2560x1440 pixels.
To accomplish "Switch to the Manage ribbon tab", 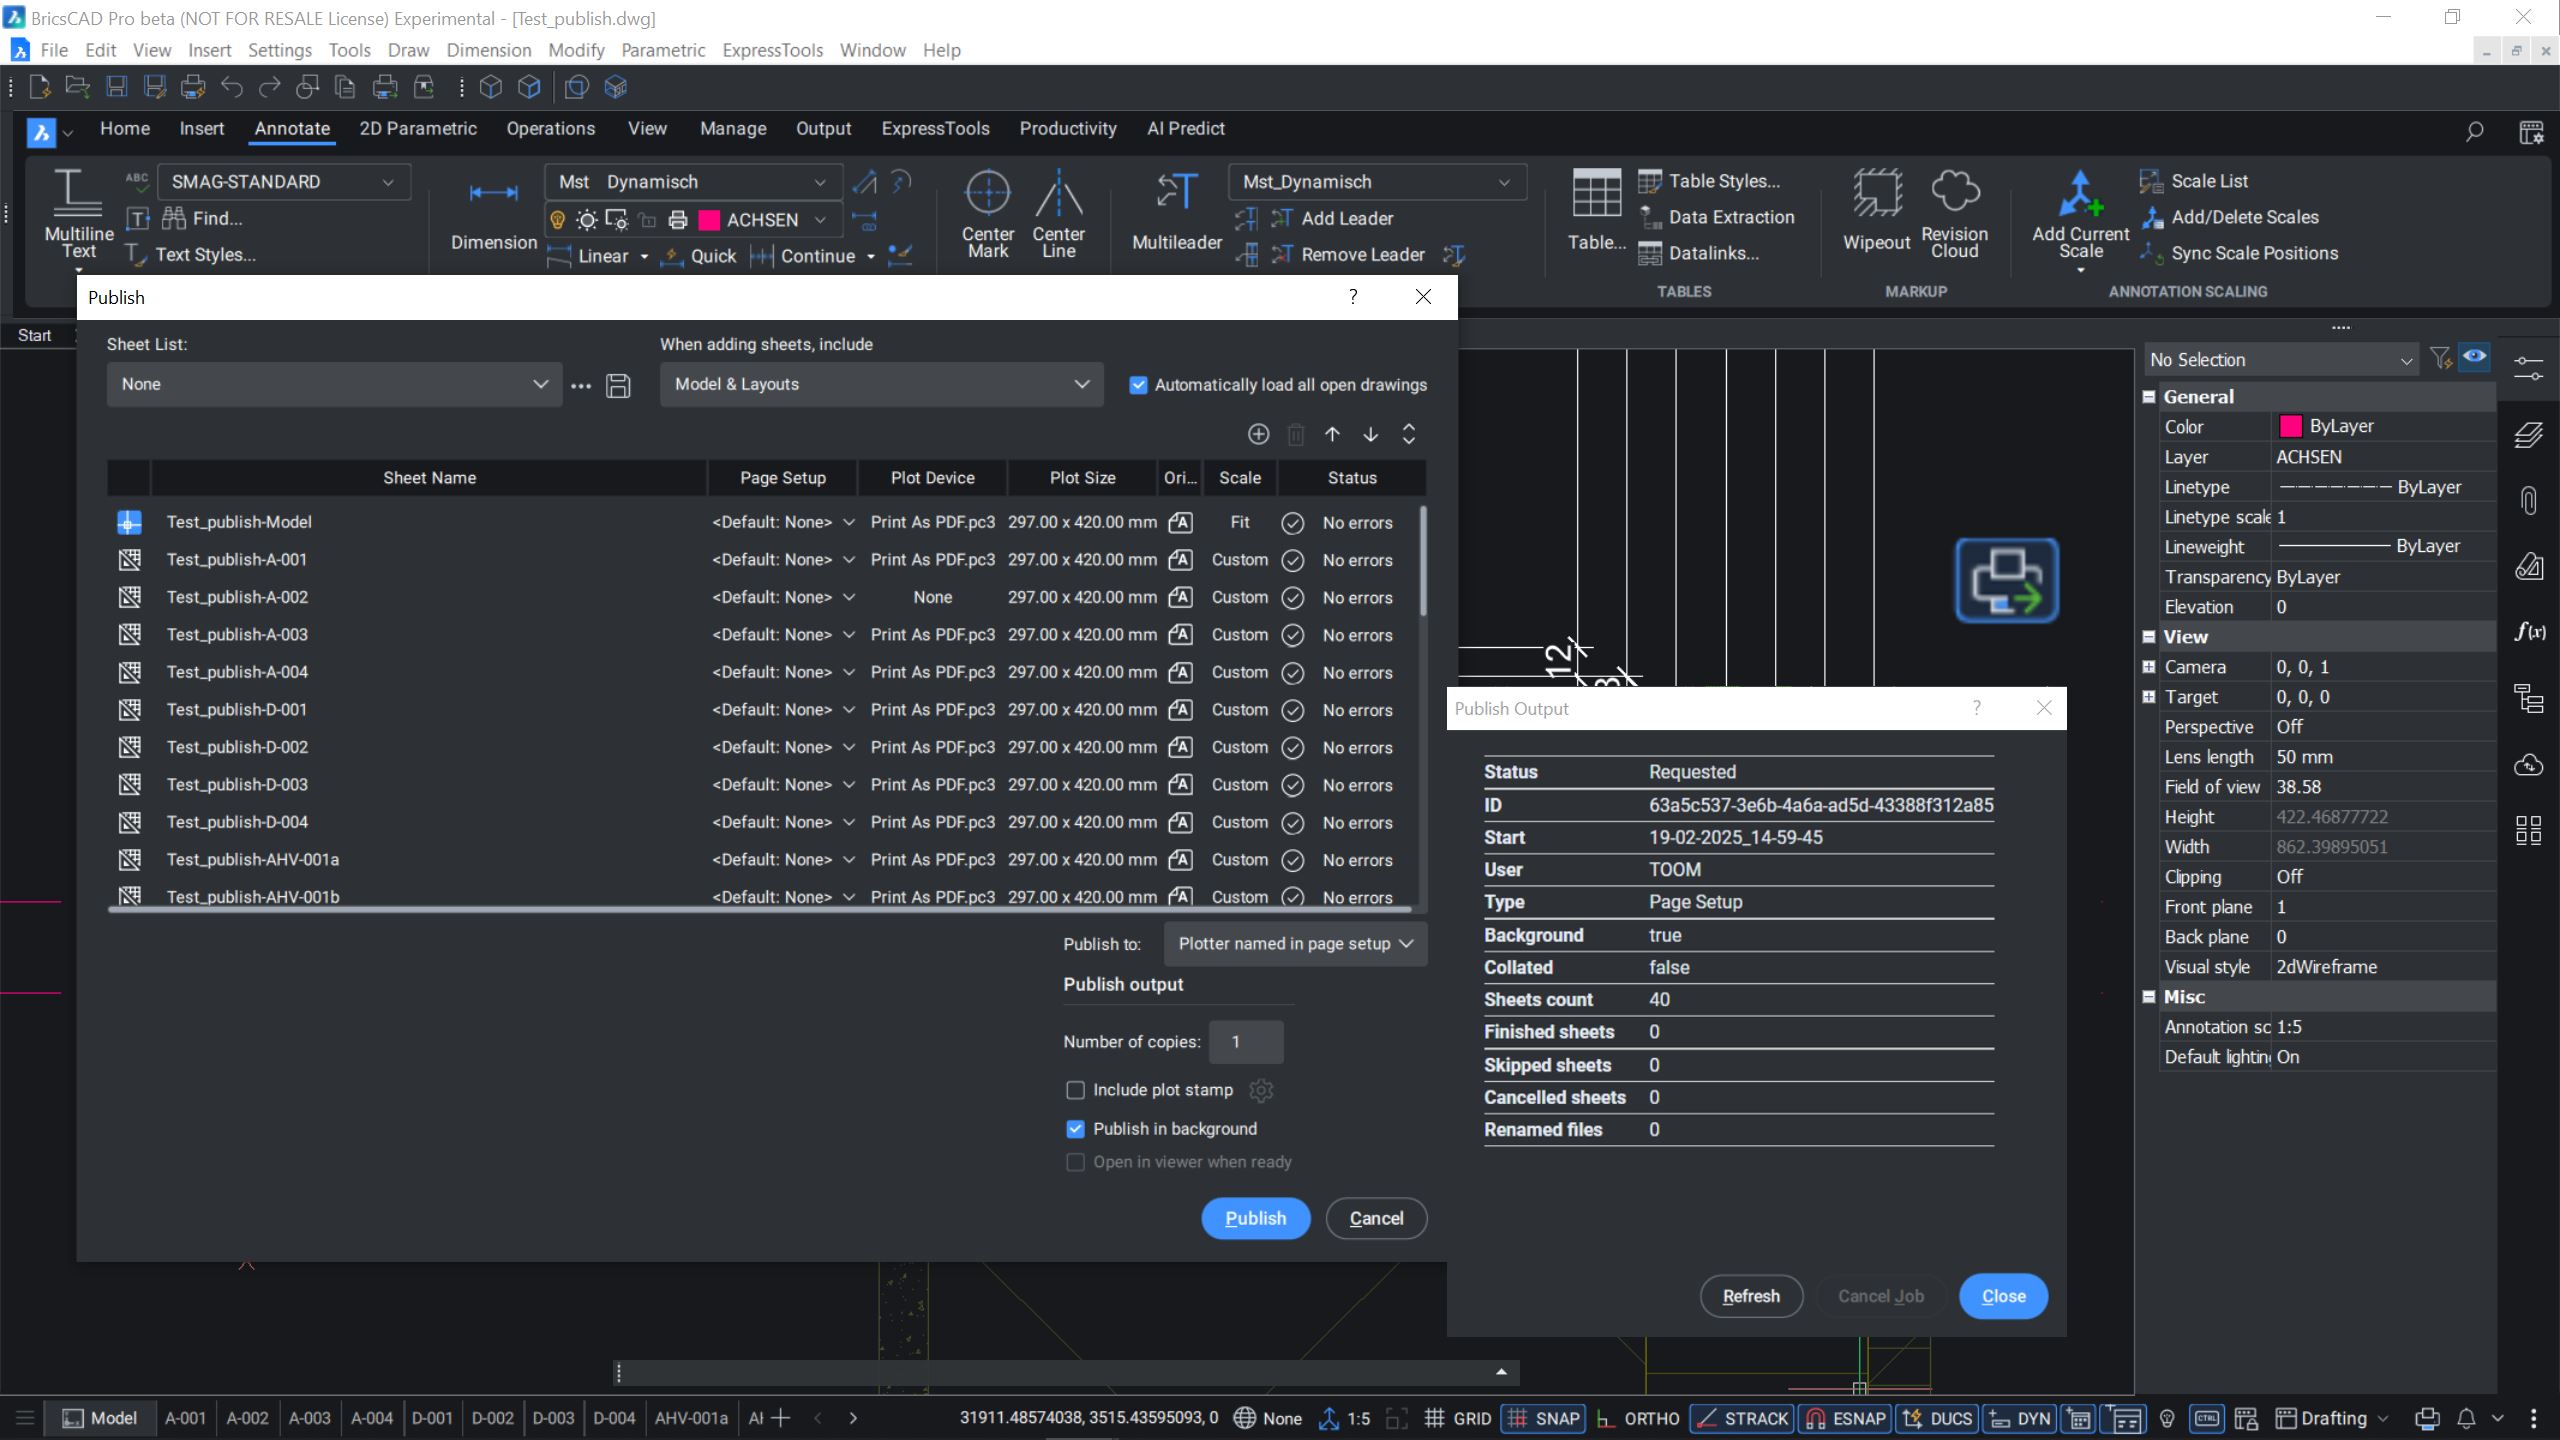I will (733, 128).
